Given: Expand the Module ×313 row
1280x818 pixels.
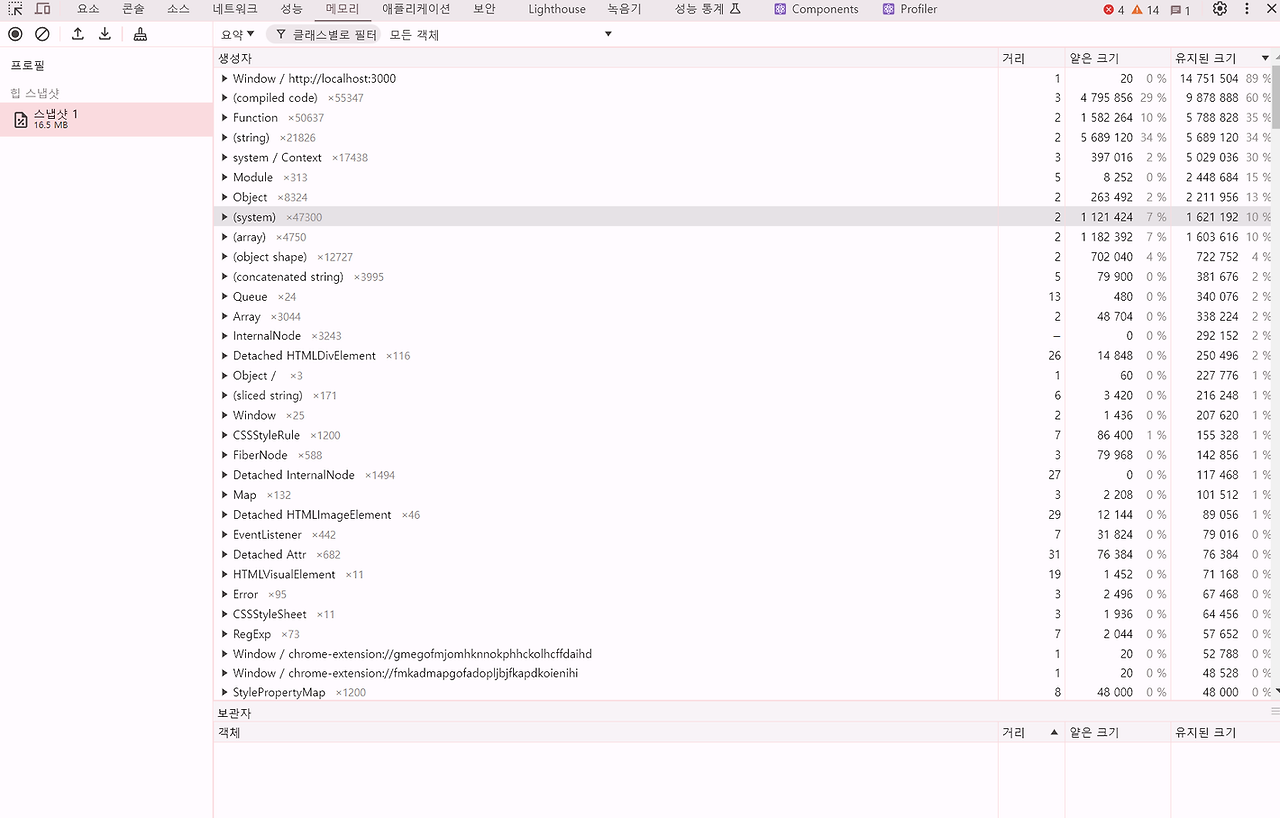Looking at the screenshot, I should coord(224,177).
